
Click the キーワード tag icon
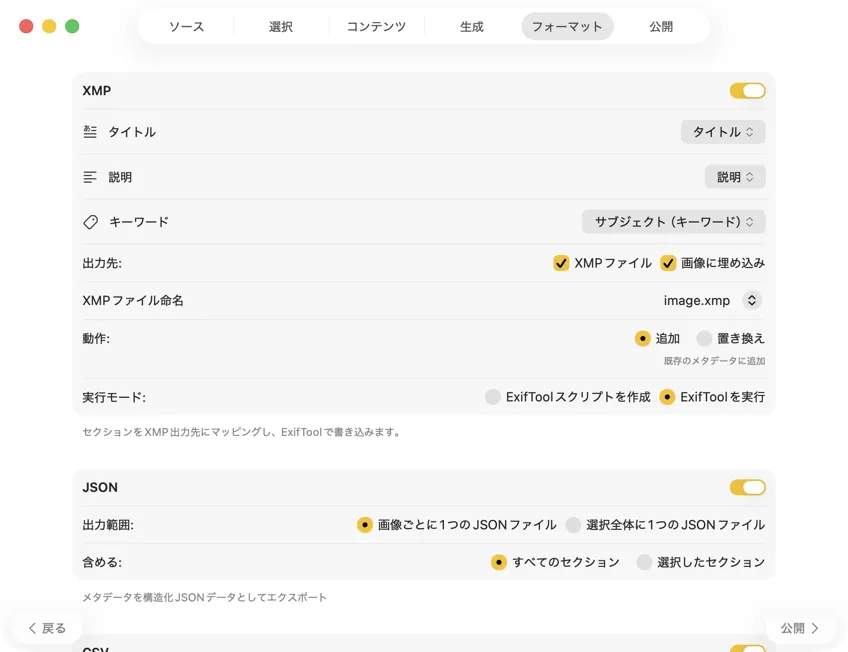(90, 222)
